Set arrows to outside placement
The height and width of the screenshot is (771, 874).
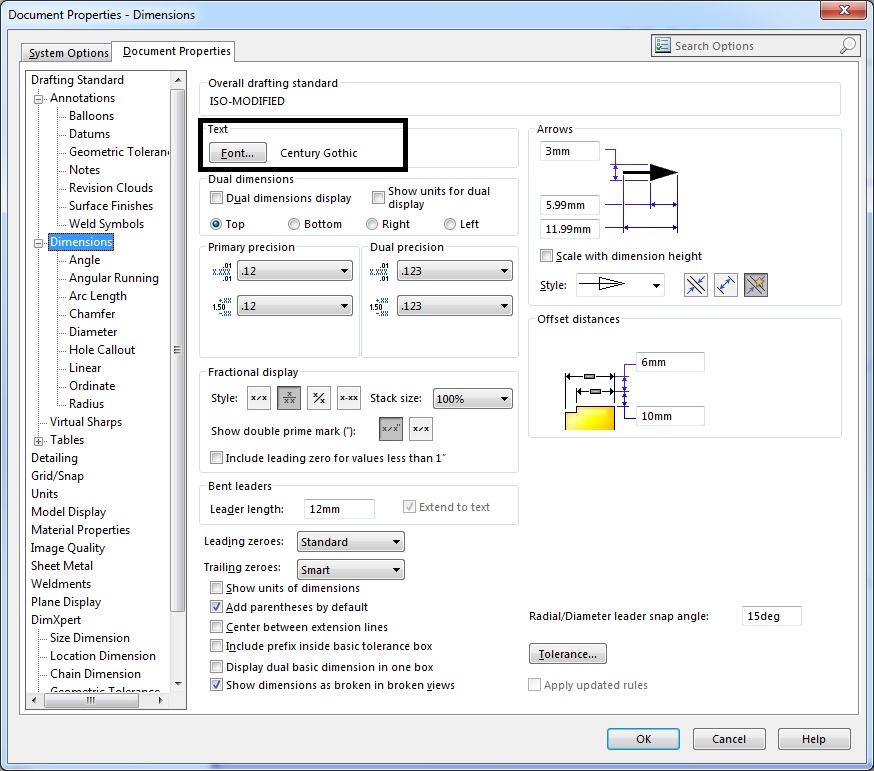tap(696, 285)
